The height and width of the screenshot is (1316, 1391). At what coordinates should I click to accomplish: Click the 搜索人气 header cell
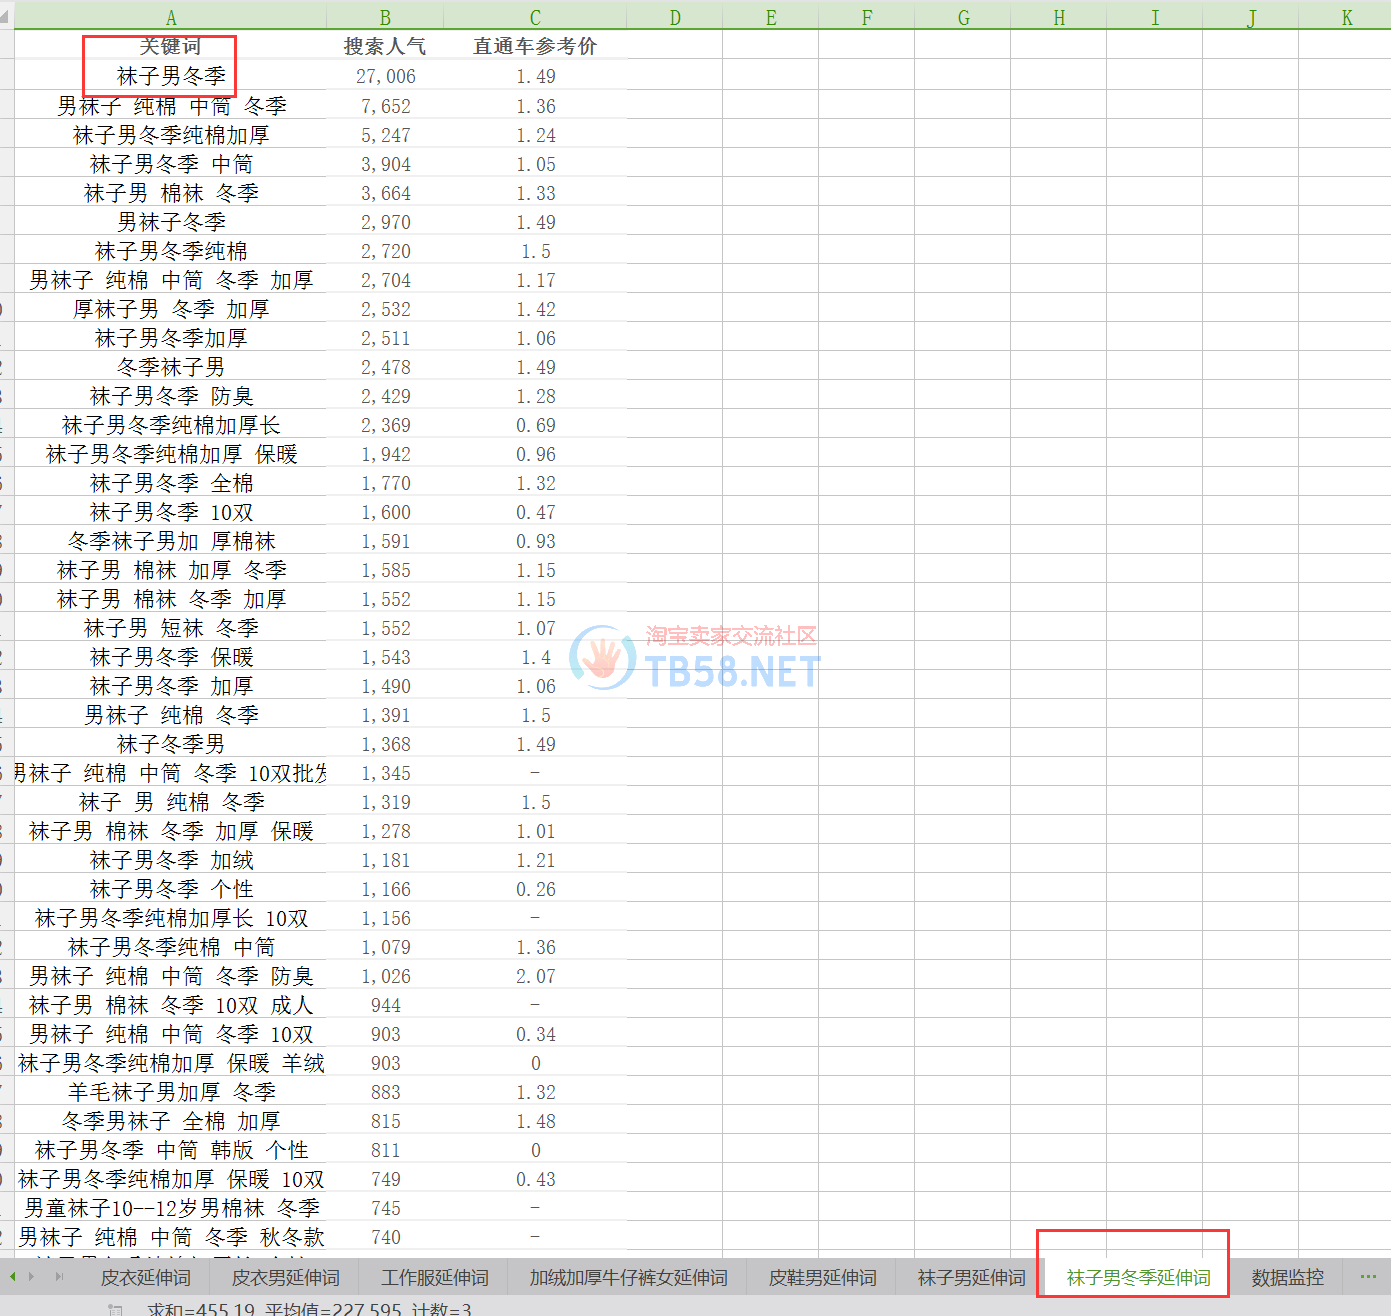[385, 46]
